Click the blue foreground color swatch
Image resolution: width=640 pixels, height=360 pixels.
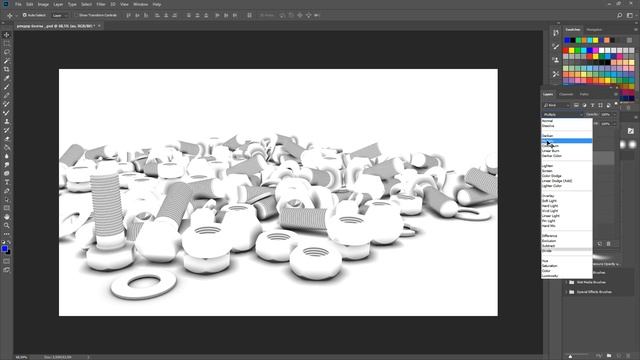coord(4,248)
